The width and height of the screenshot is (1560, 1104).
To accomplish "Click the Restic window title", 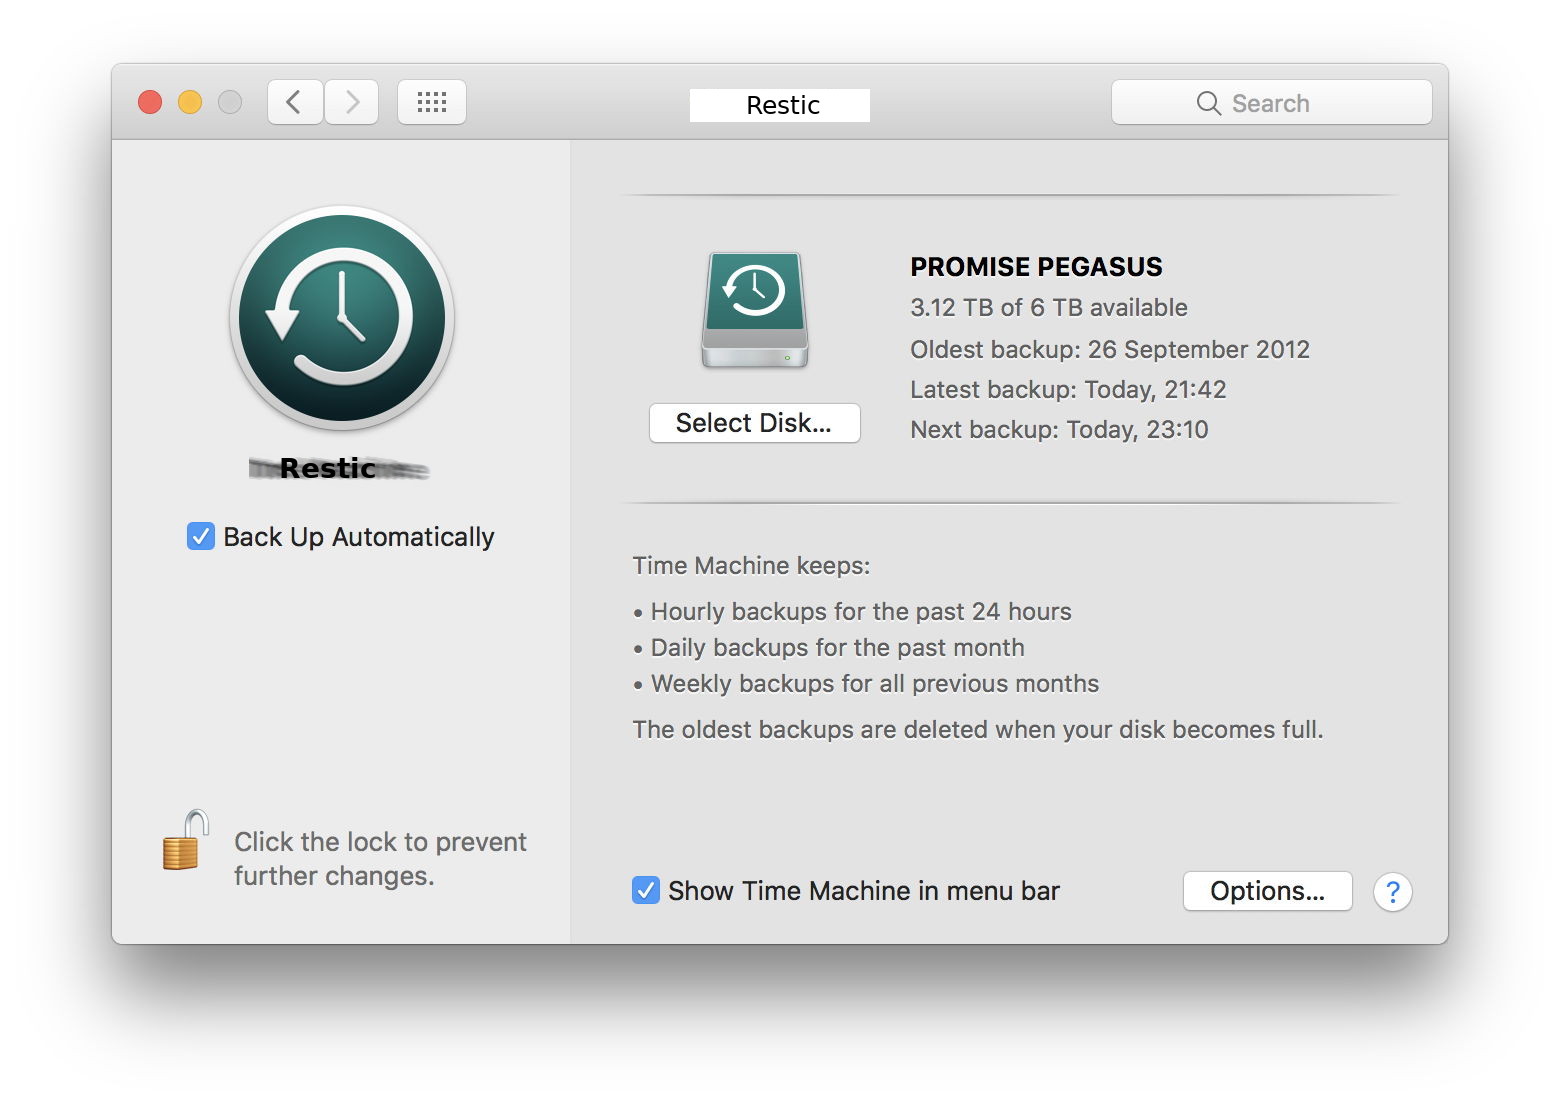I will point(783,105).
